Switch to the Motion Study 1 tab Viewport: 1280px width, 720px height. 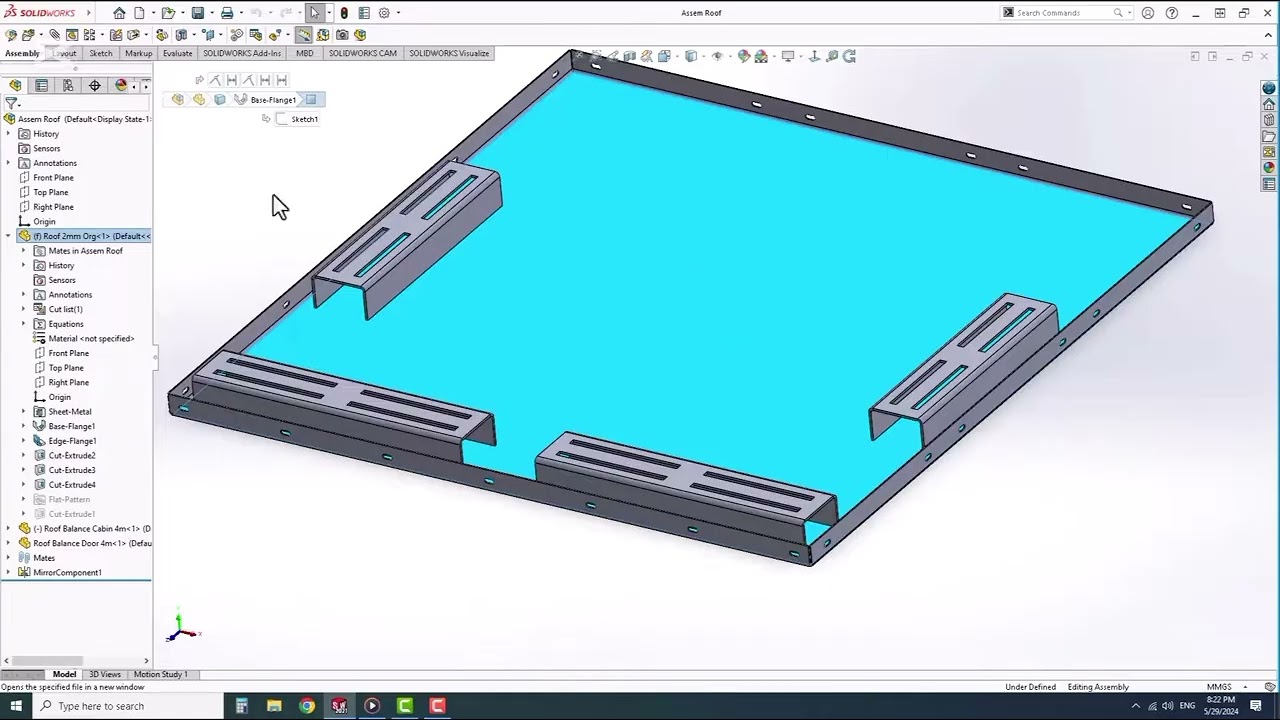point(160,674)
